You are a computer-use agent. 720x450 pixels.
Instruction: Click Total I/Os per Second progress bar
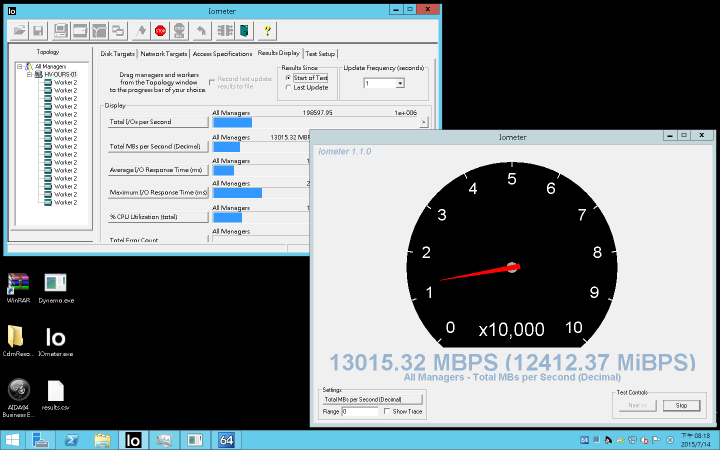316,122
